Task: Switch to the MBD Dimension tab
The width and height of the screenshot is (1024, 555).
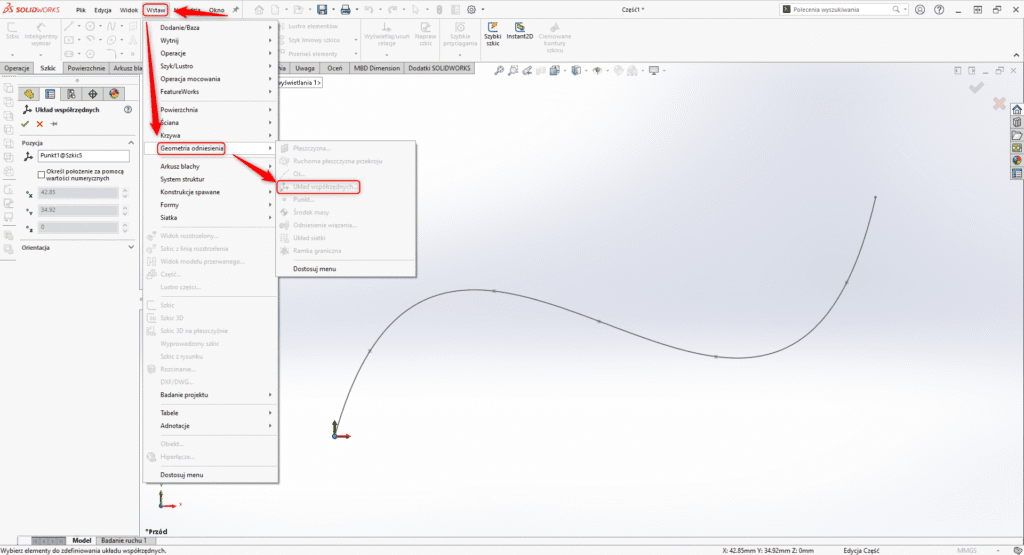Action: coord(377,68)
